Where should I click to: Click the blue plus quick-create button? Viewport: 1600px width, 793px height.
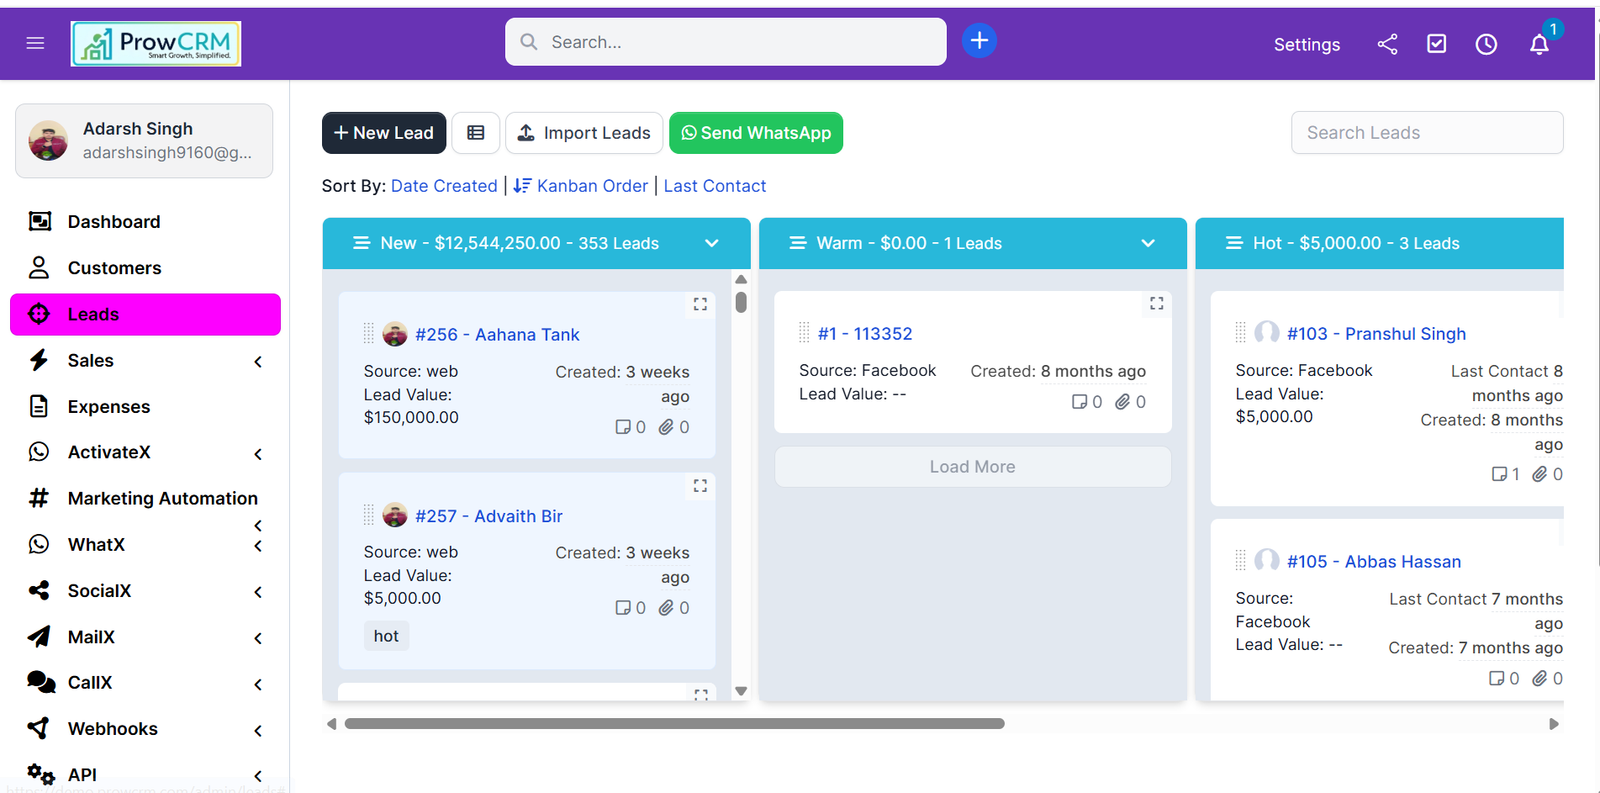[979, 41]
